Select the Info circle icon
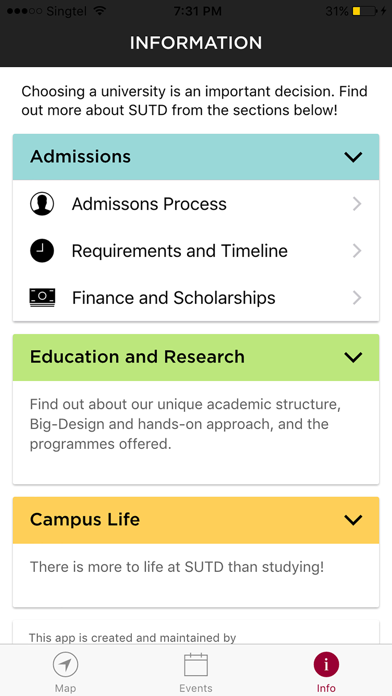Viewport: 392px width, 696px height. [x=326, y=665]
